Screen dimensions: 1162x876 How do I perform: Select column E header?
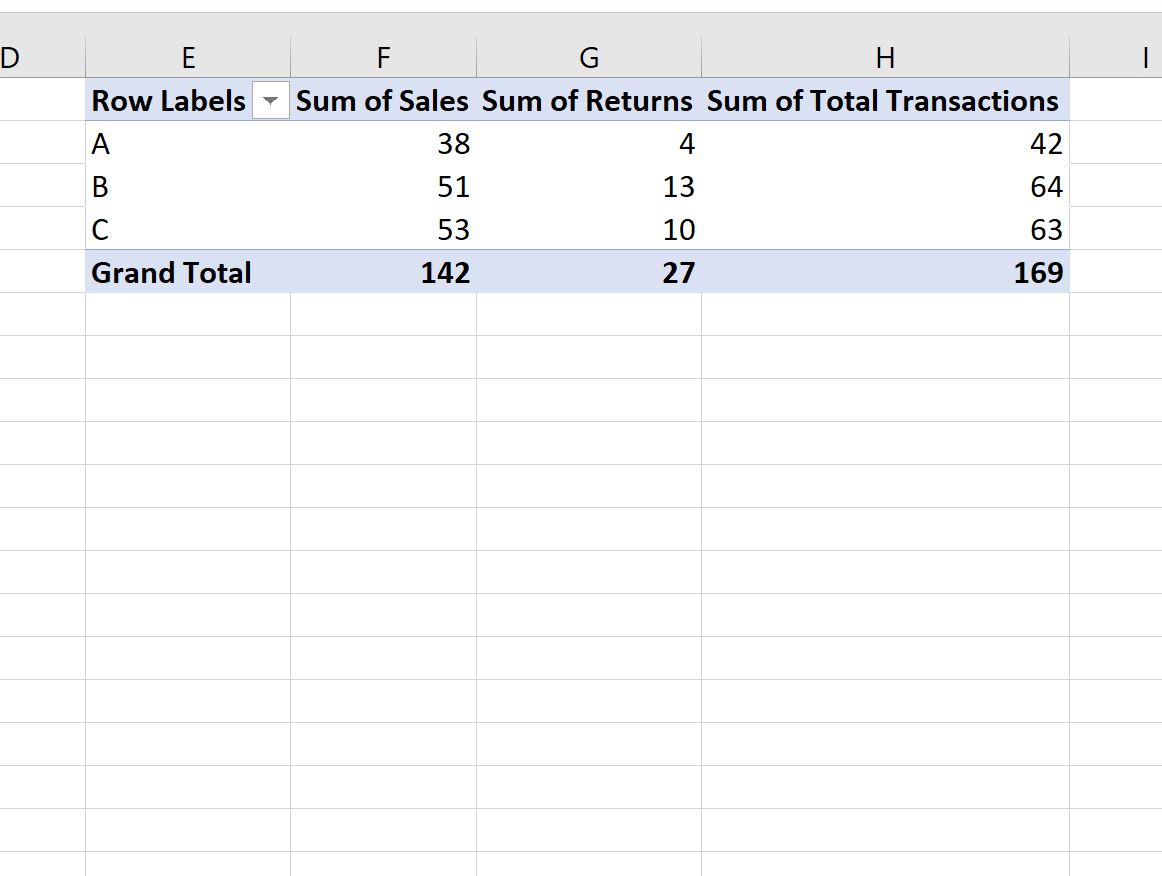188,57
